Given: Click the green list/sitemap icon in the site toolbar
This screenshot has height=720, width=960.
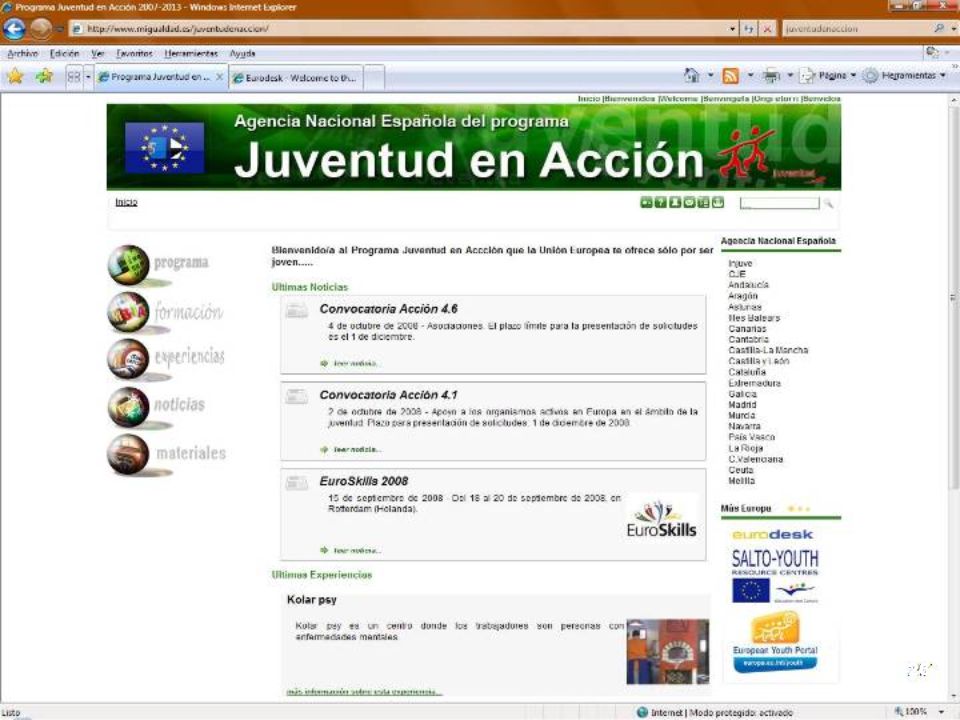Looking at the screenshot, I should click(x=703, y=203).
